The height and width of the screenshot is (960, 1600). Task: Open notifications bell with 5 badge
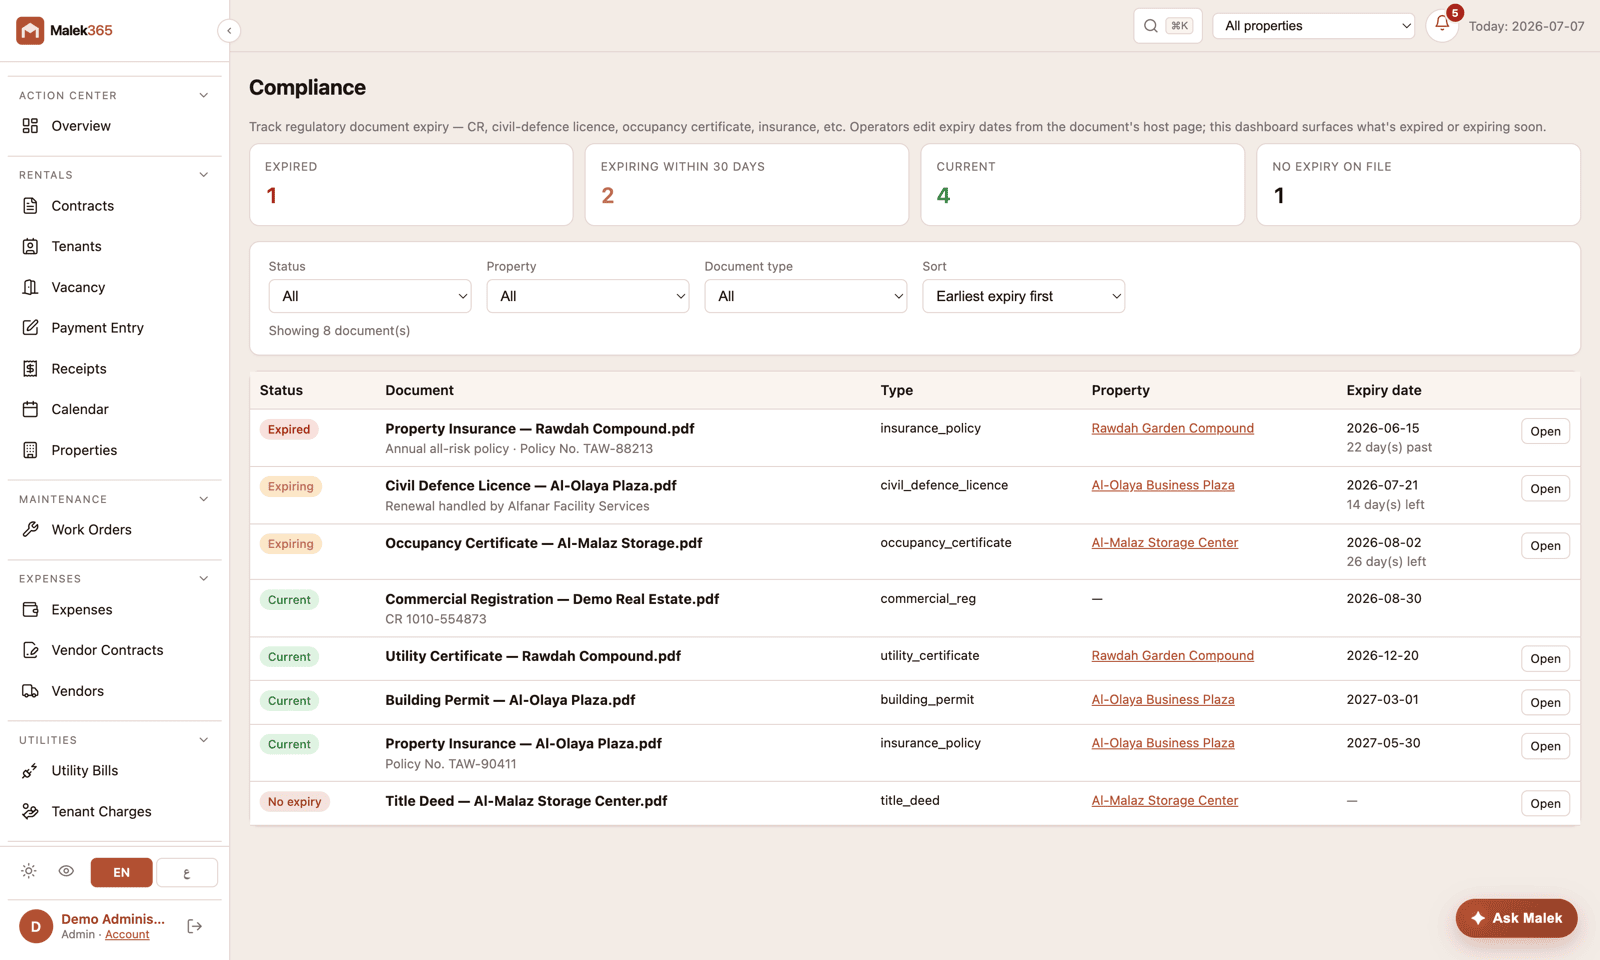[1443, 24]
